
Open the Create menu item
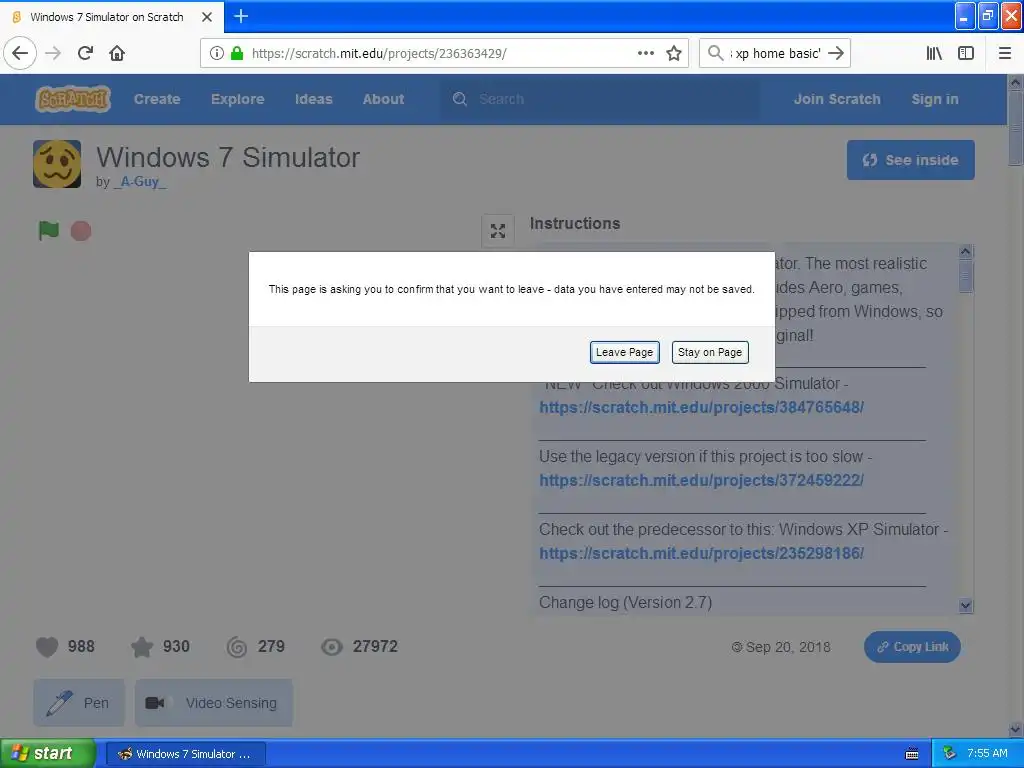pos(157,99)
